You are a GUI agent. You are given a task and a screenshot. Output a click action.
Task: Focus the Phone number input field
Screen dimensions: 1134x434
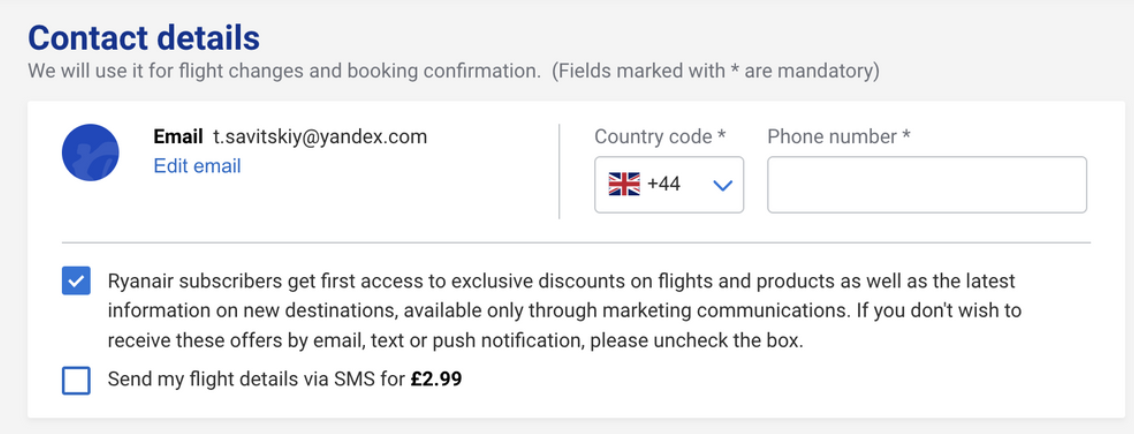point(927,185)
